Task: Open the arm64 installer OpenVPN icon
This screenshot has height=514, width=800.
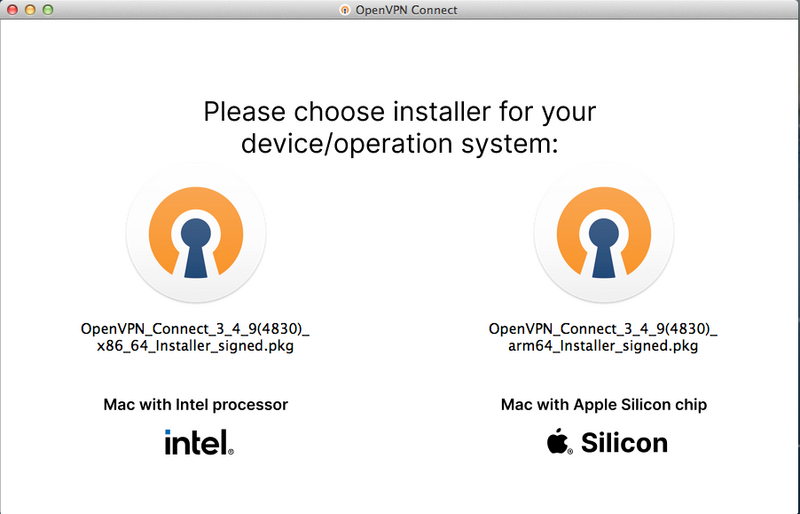Action: click(604, 233)
